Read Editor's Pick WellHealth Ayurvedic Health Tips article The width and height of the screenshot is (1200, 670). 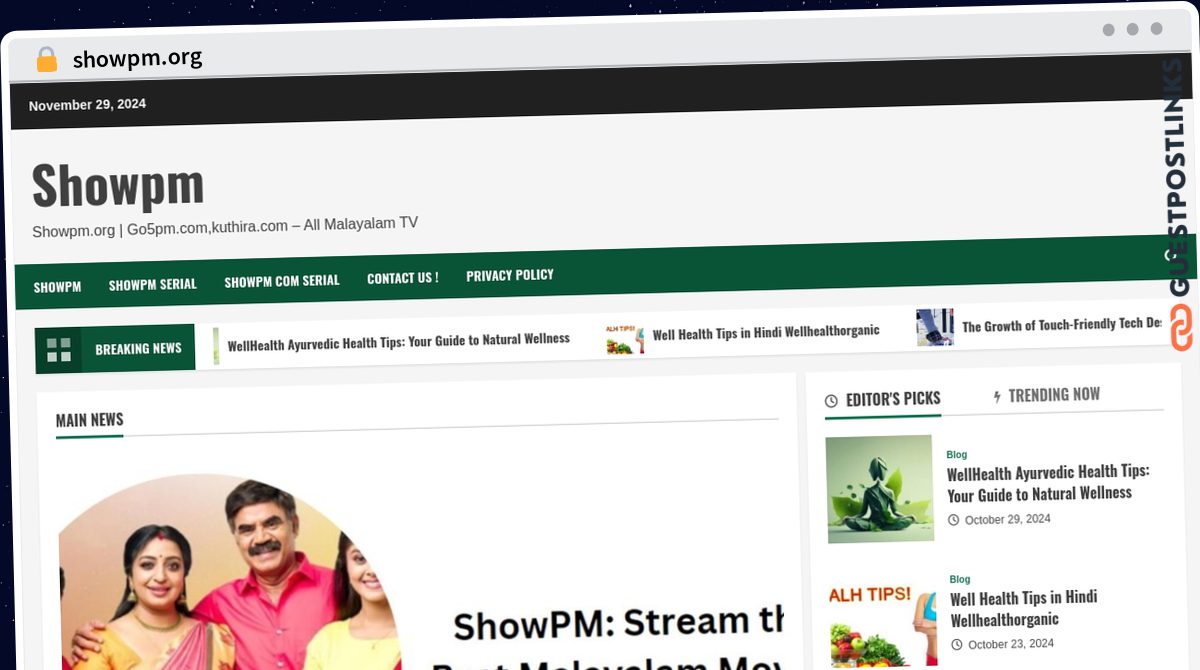pyautogui.click(x=1048, y=482)
